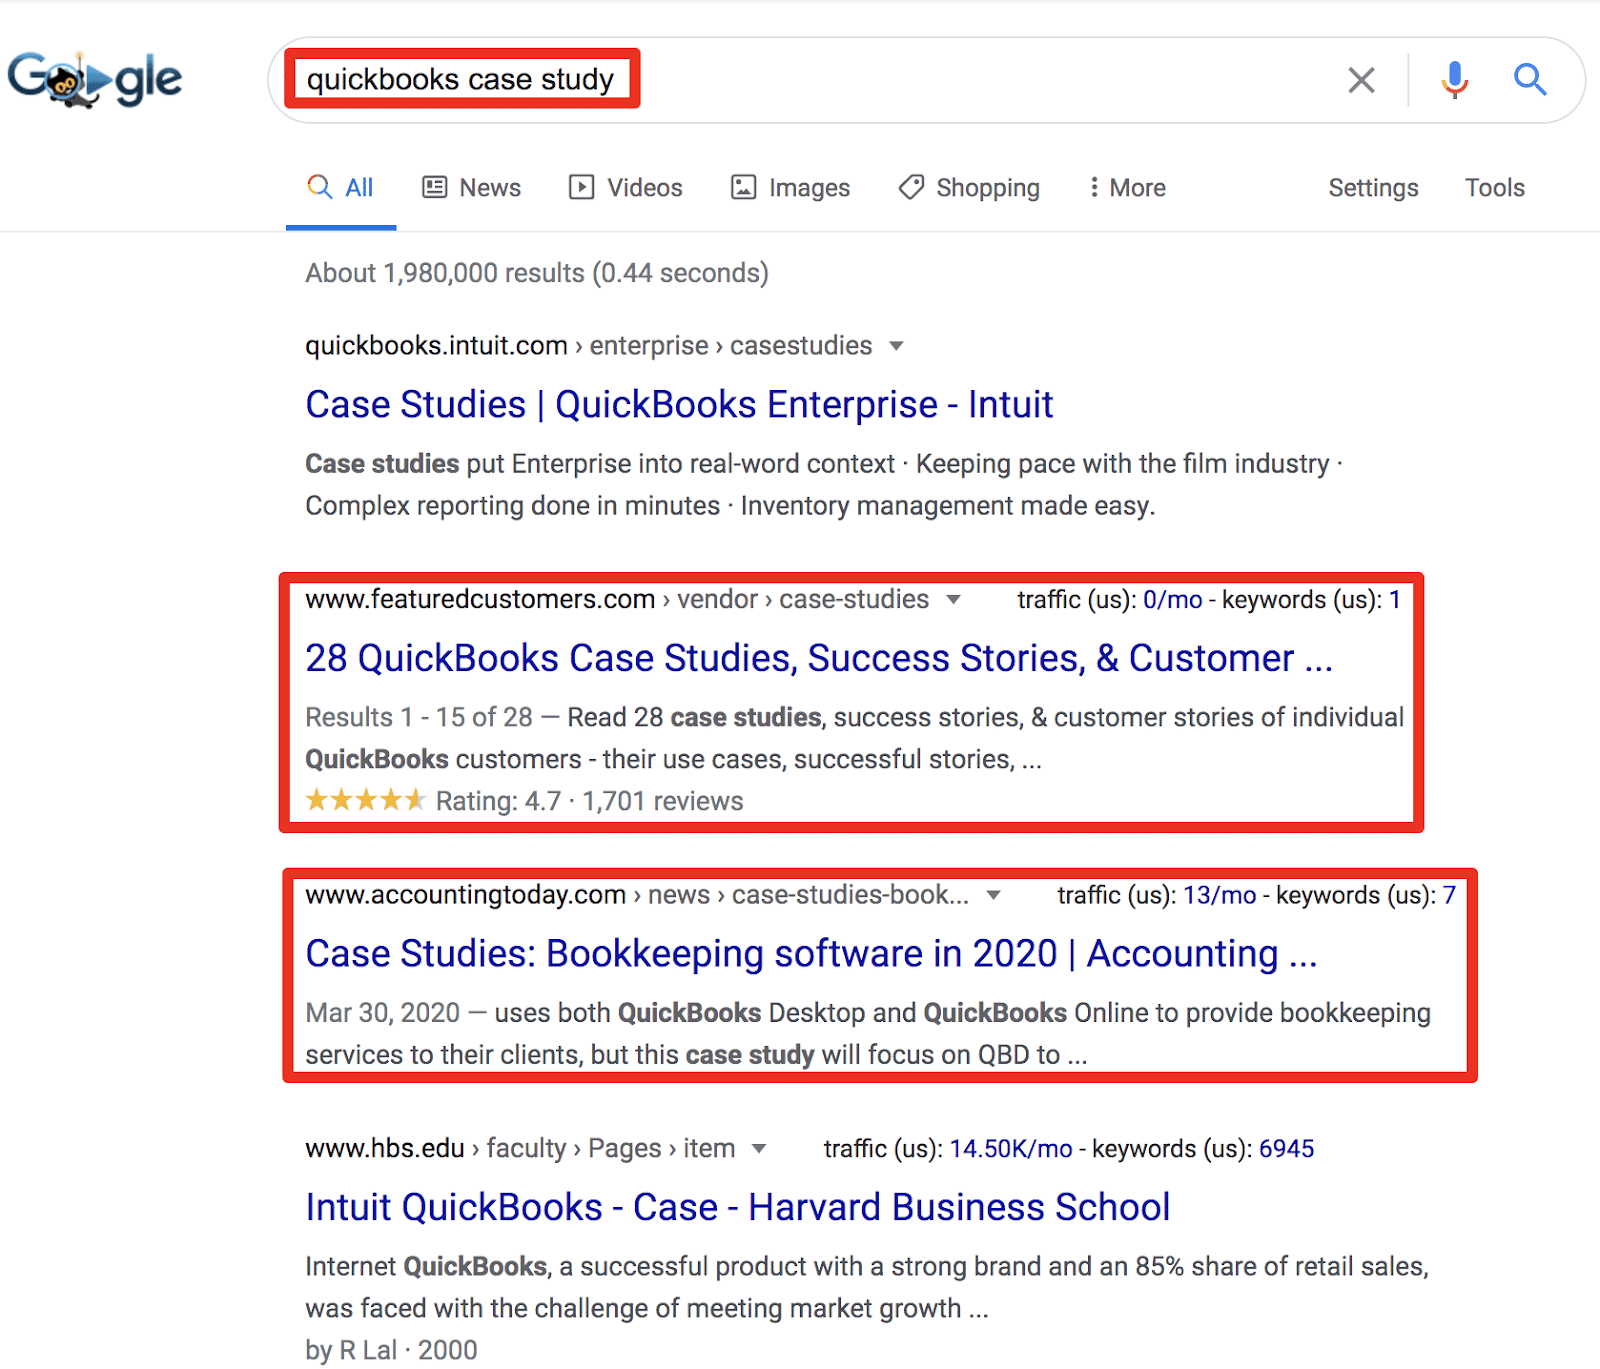Image resolution: width=1600 pixels, height=1369 pixels.
Task: Click the www.accountingtoday.com breadcrumb URL
Action: coord(637,895)
